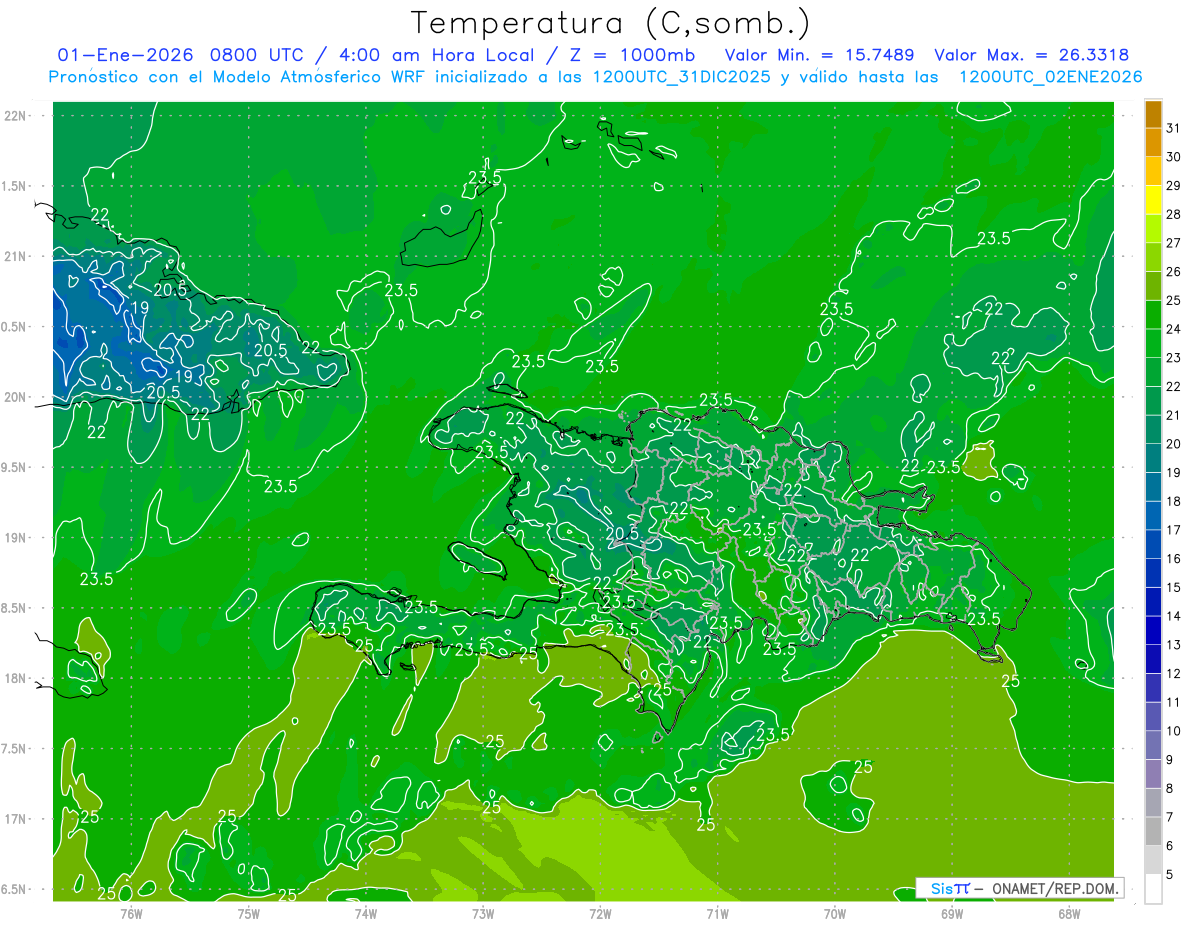The height and width of the screenshot is (927, 1200).
Task: Click the legend swatch between 28 and 29
Action: [1153, 200]
